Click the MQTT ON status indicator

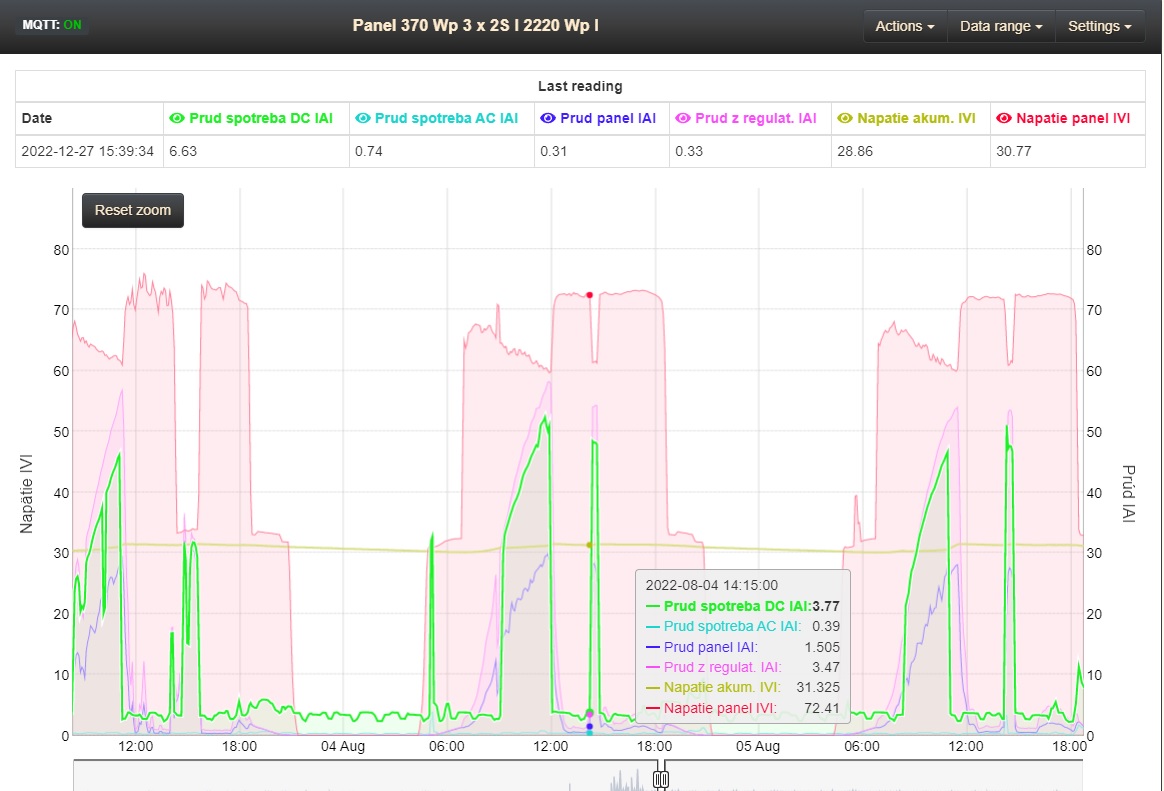point(52,25)
